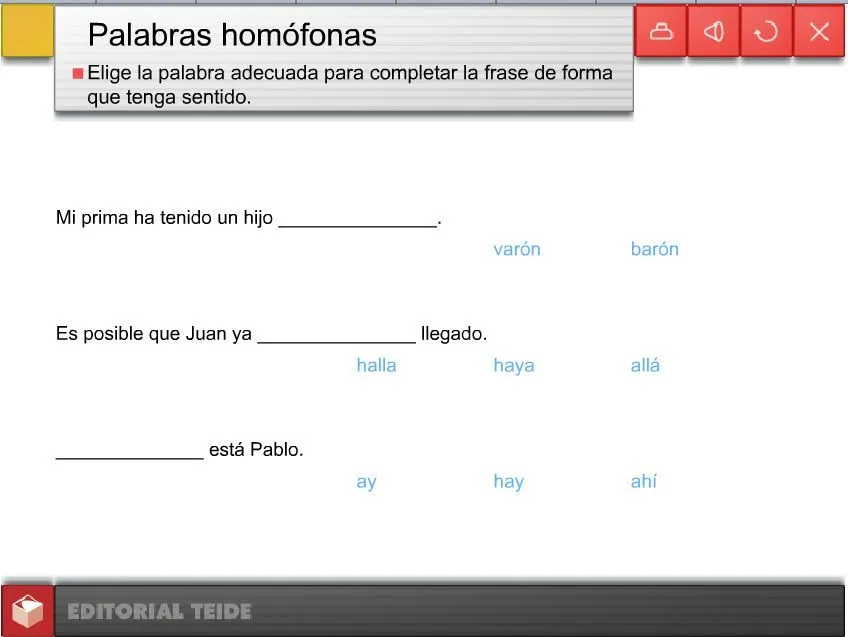Click the red square bullet before the instructions
848x637 pixels.
[x=79, y=72]
